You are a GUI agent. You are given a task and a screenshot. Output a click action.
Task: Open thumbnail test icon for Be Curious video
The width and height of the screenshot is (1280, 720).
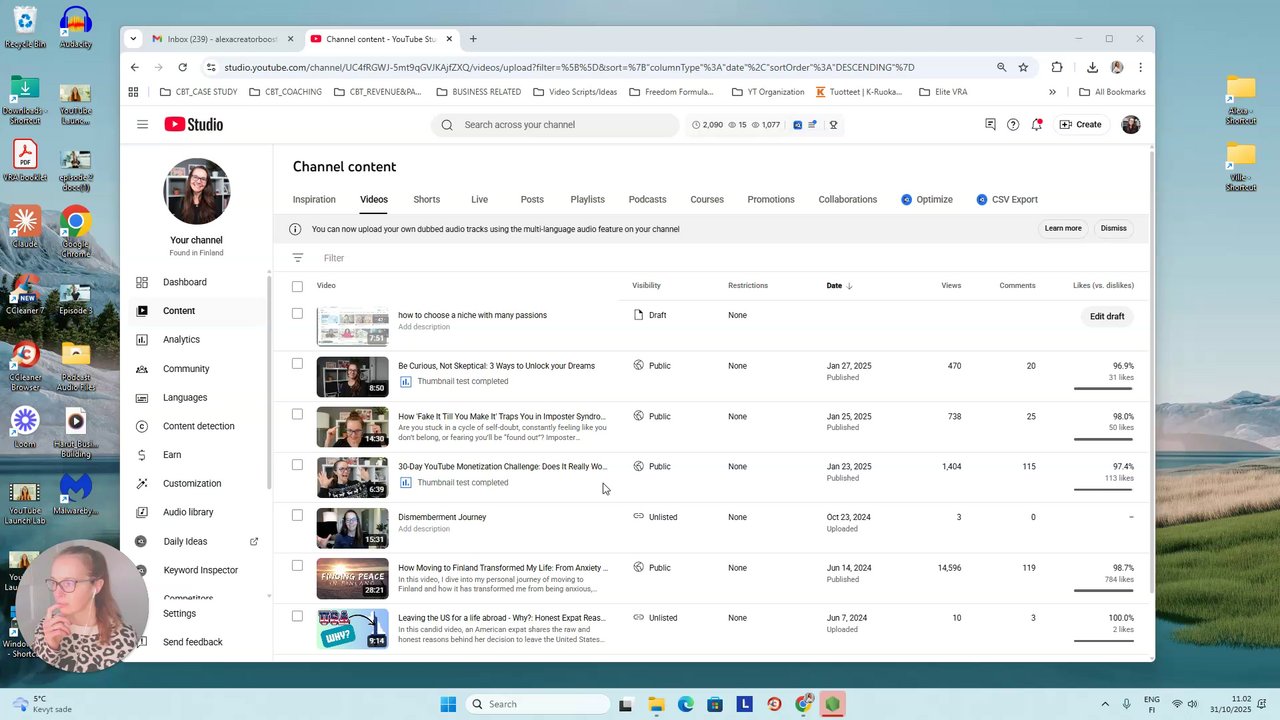405,381
